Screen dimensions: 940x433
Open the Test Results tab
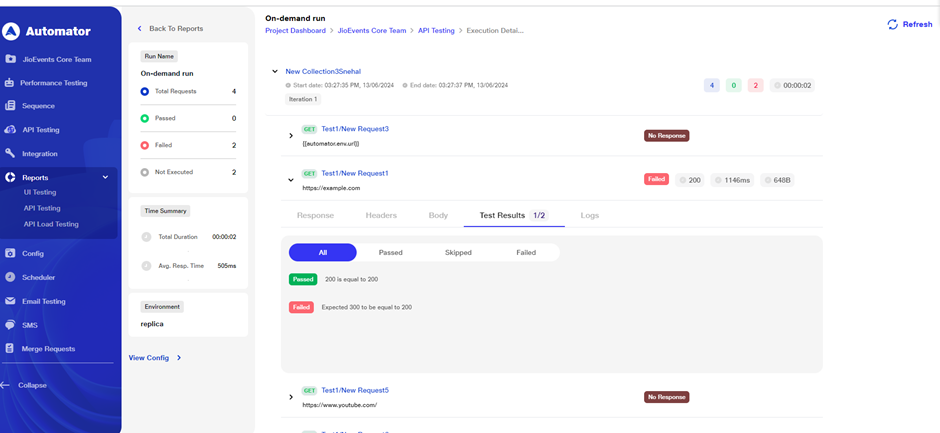pos(514,215)
